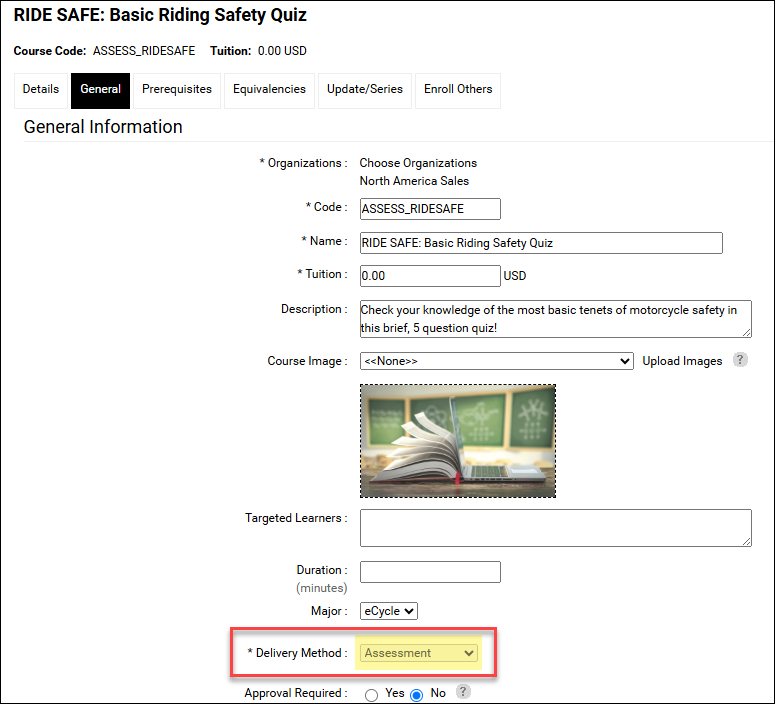Click the course image thumbnail preview
The image size is (775, 704).
[458, 441]
